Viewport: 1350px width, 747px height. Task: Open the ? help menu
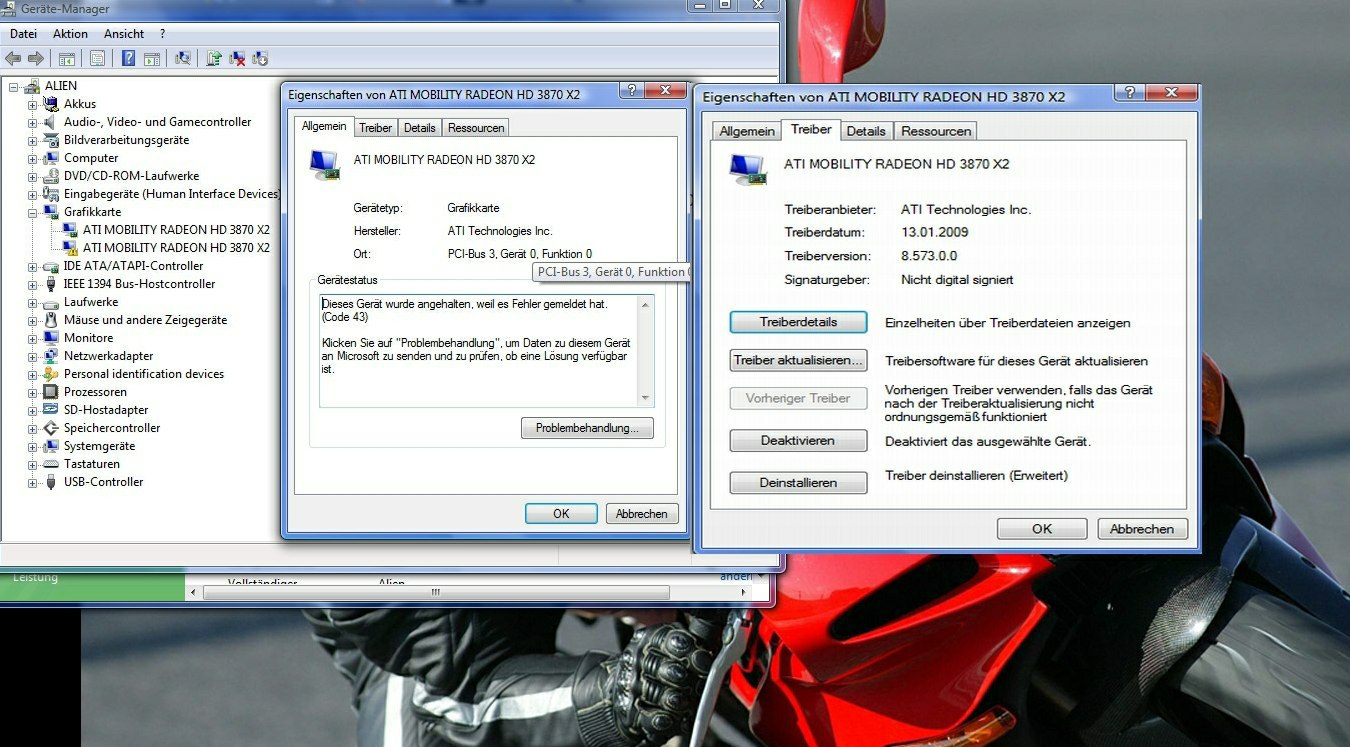[x=162, y=34]
